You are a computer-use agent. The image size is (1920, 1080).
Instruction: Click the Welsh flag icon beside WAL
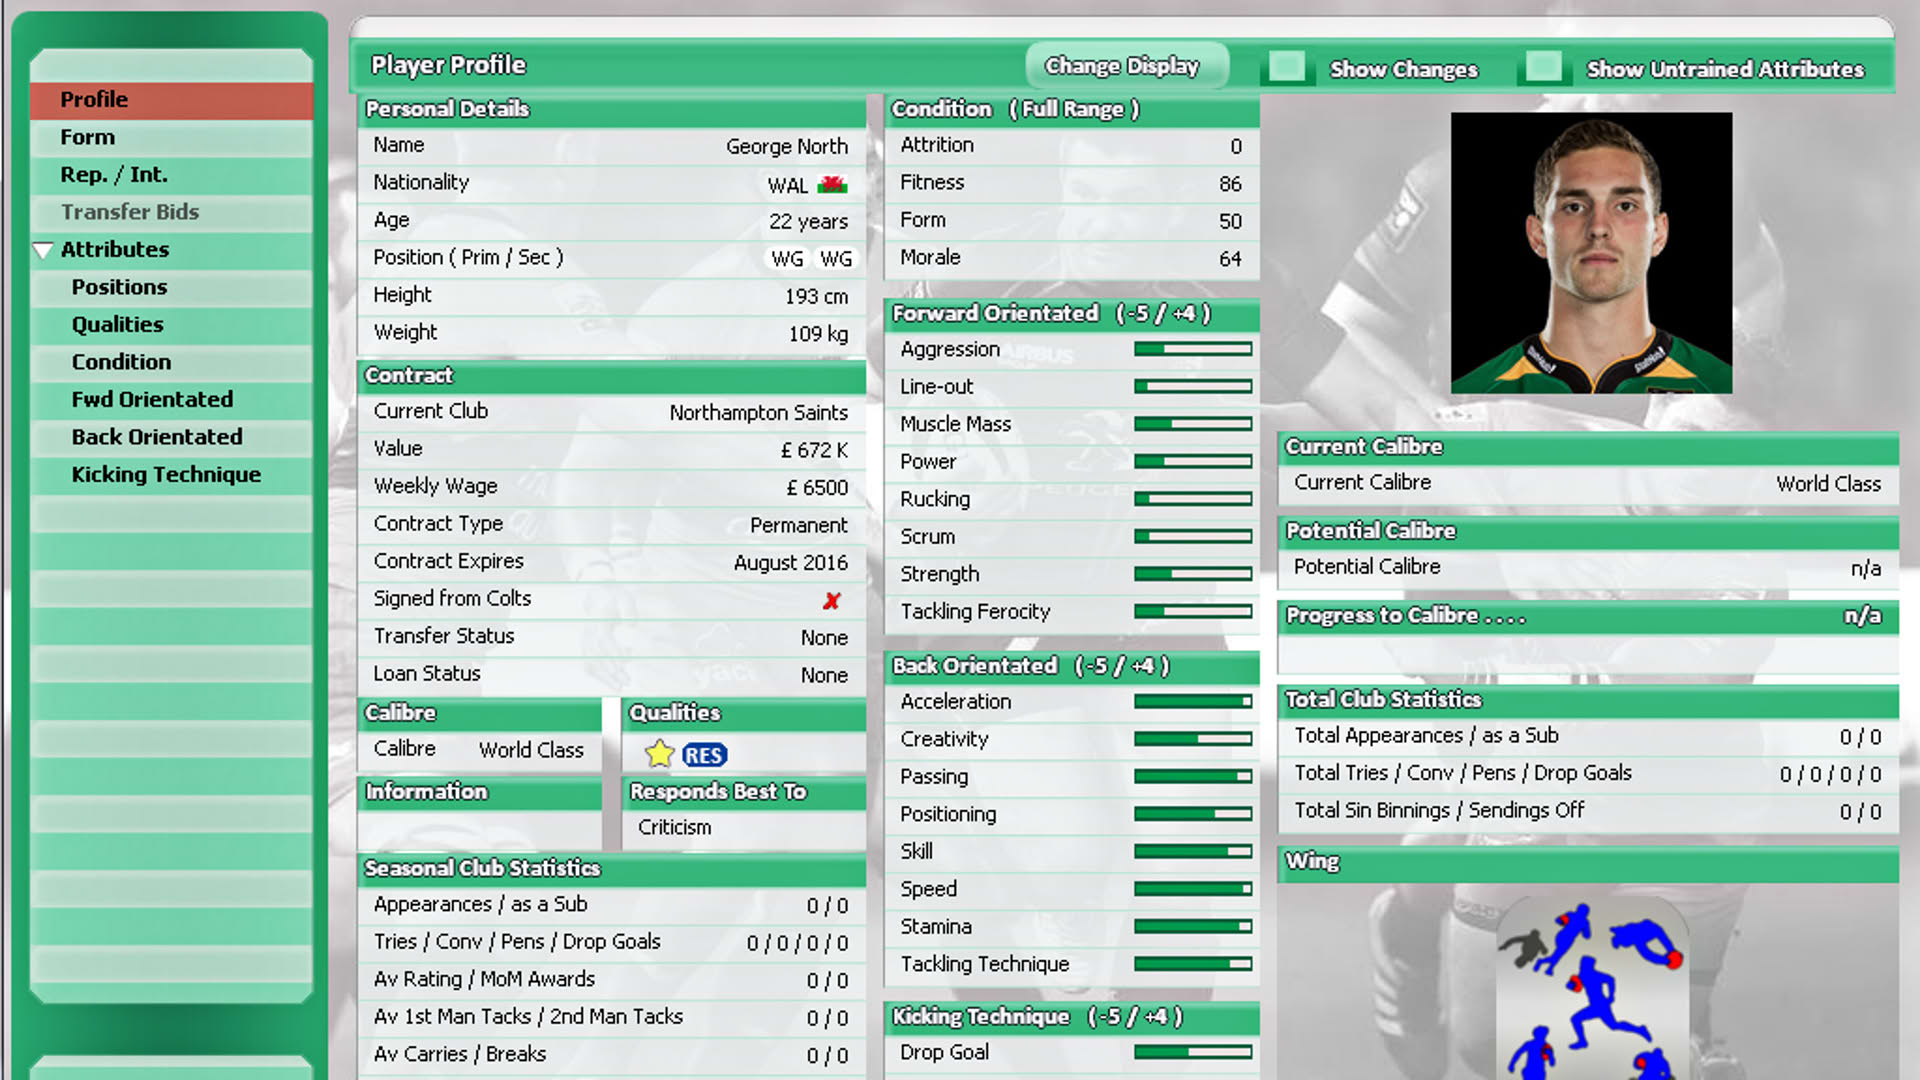(832, 184)
